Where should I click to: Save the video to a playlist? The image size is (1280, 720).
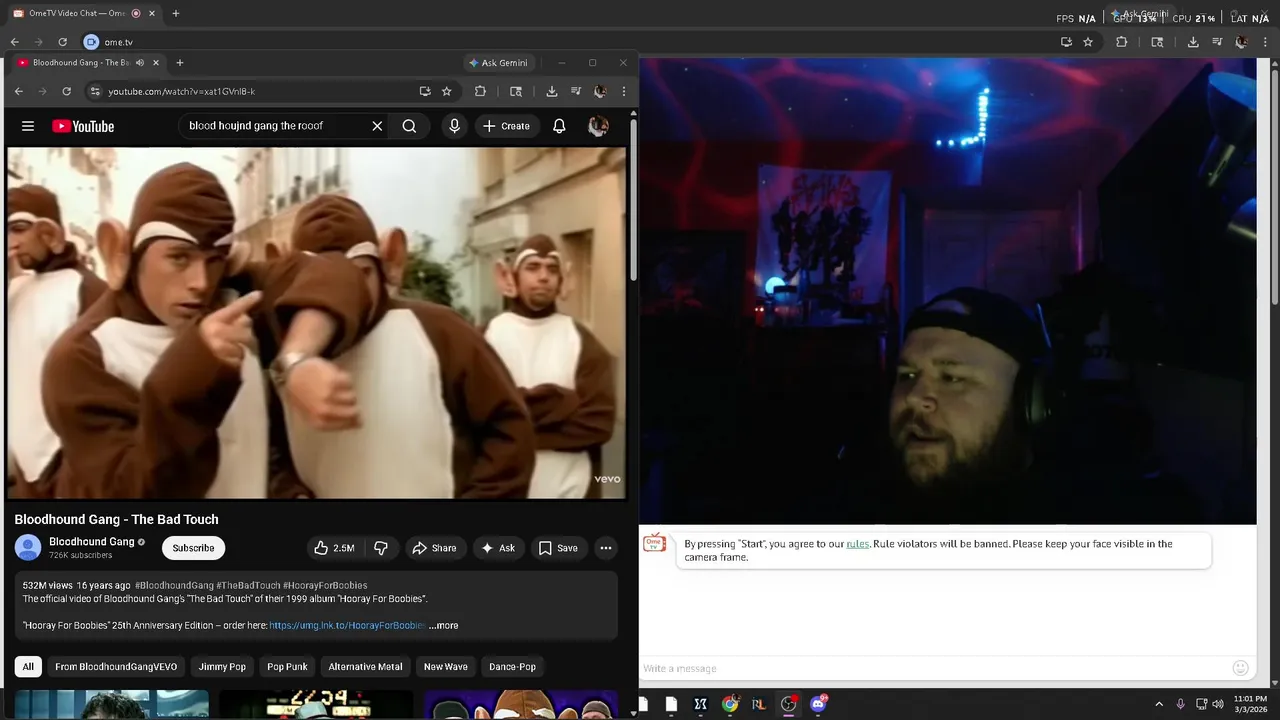558,548
